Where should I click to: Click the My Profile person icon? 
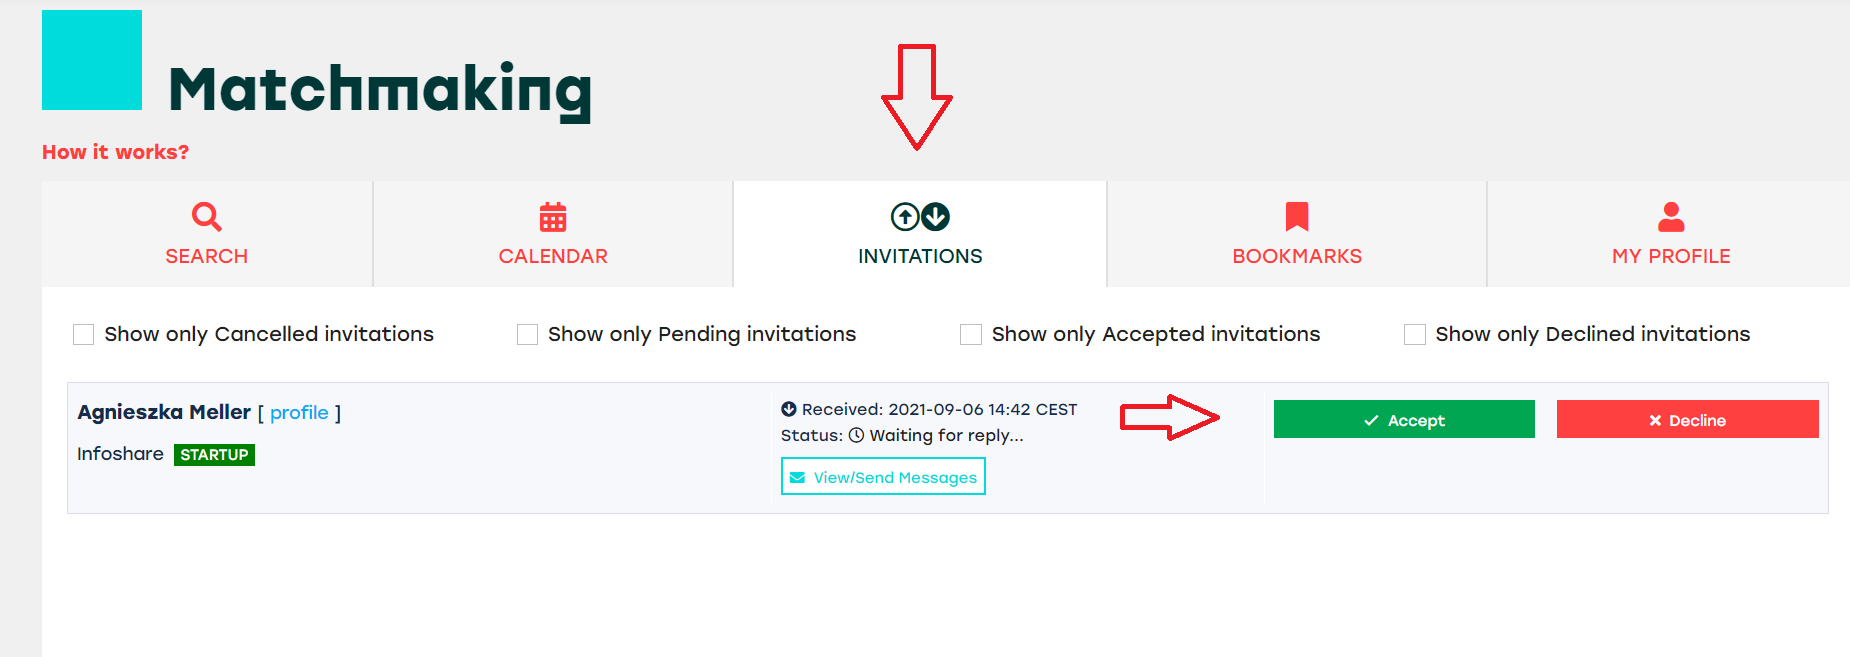pos(1671,216)
